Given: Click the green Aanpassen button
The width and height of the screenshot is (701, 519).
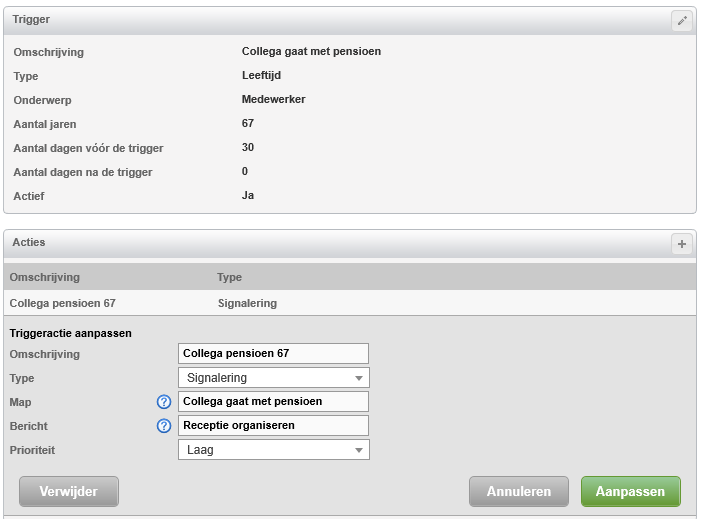Looking at the screenshot, I should pyautogui.click(x=630, y=491).
